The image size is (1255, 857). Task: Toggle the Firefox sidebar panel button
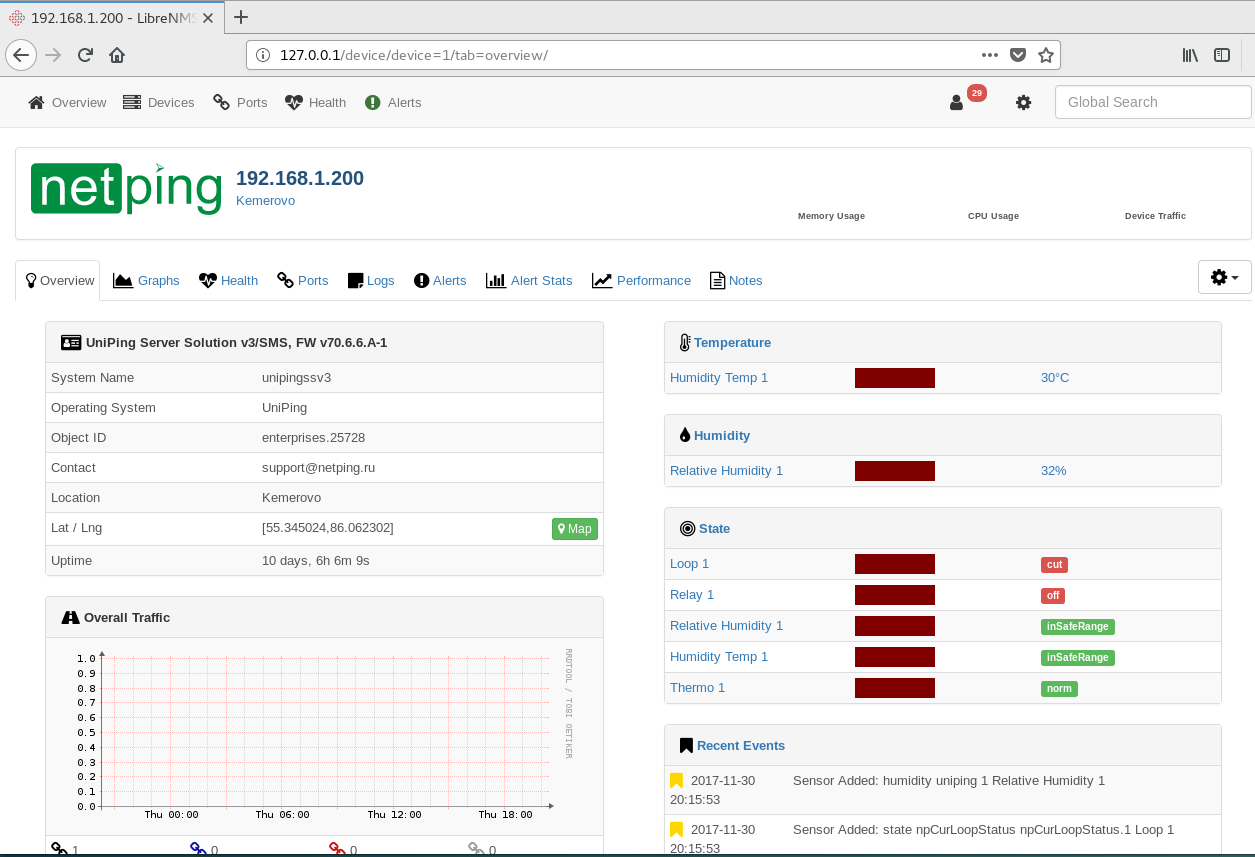pos(1222,55)
